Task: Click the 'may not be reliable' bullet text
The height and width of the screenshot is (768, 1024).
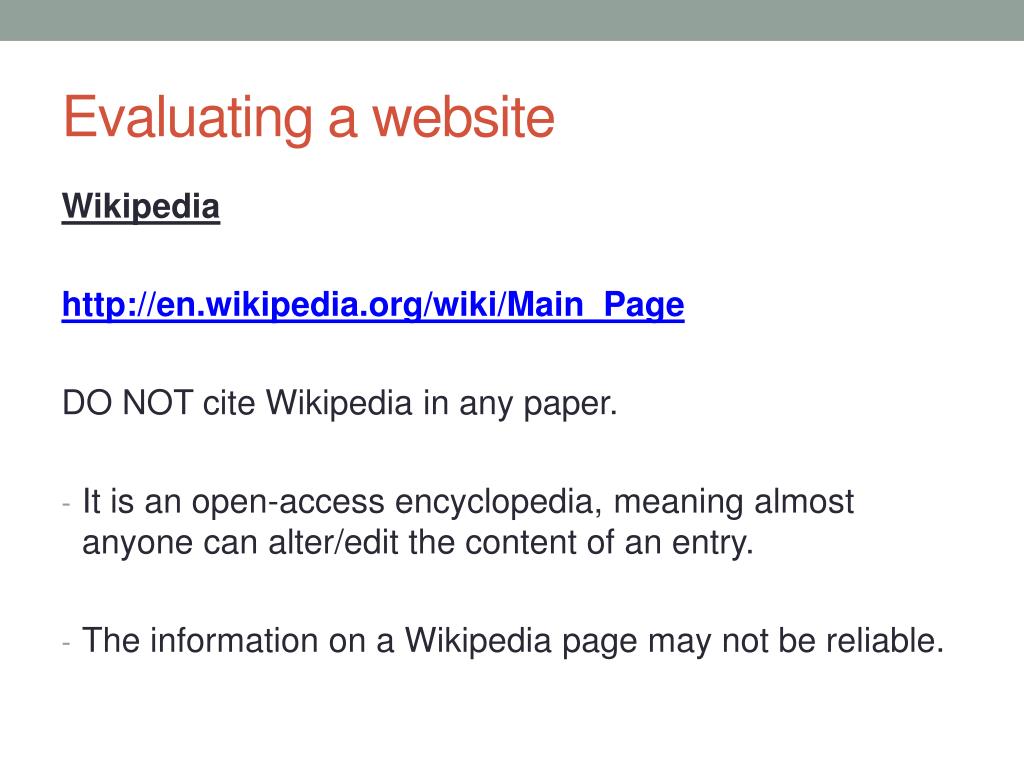Action: click(513, 641)
